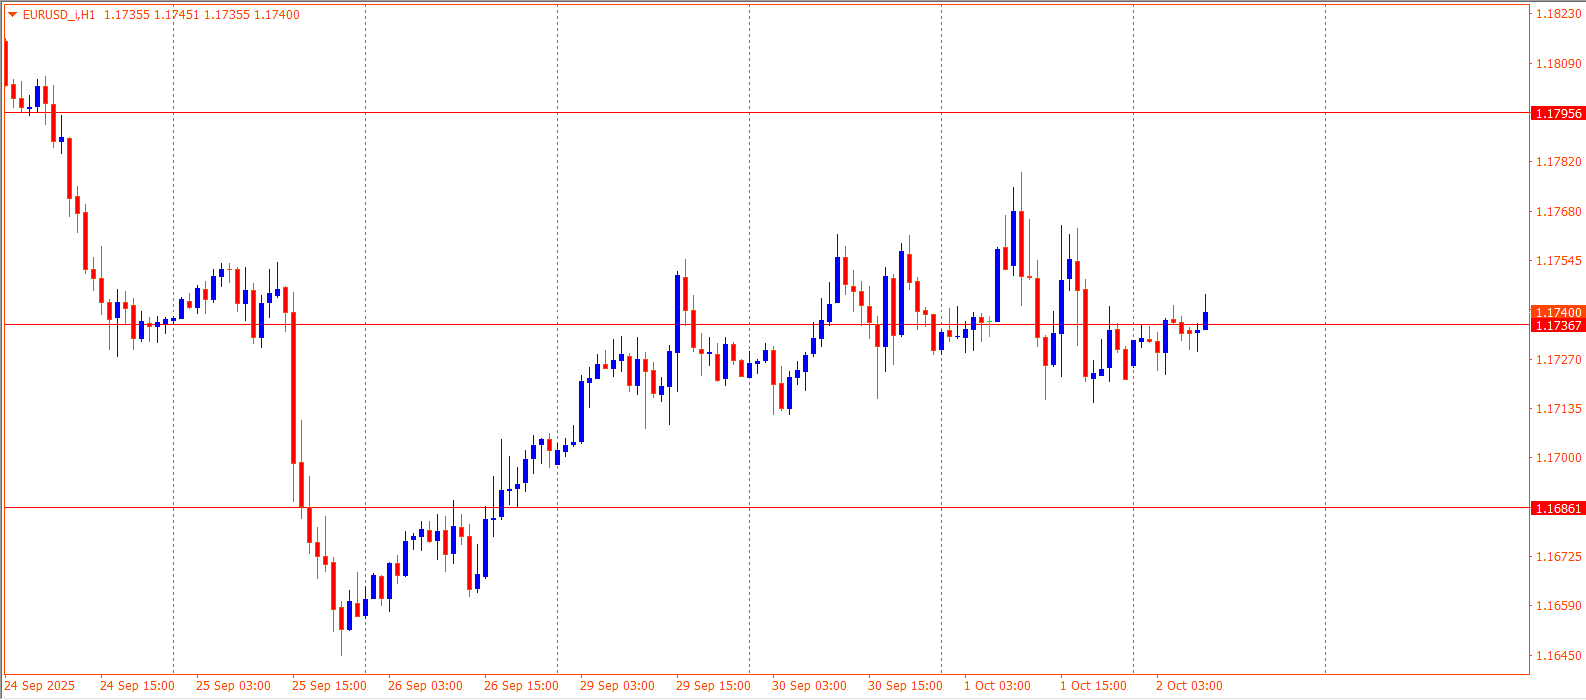Click the 1.18230 price scale value
The width and height of the screenshot is (1586, 700).
1558,14
